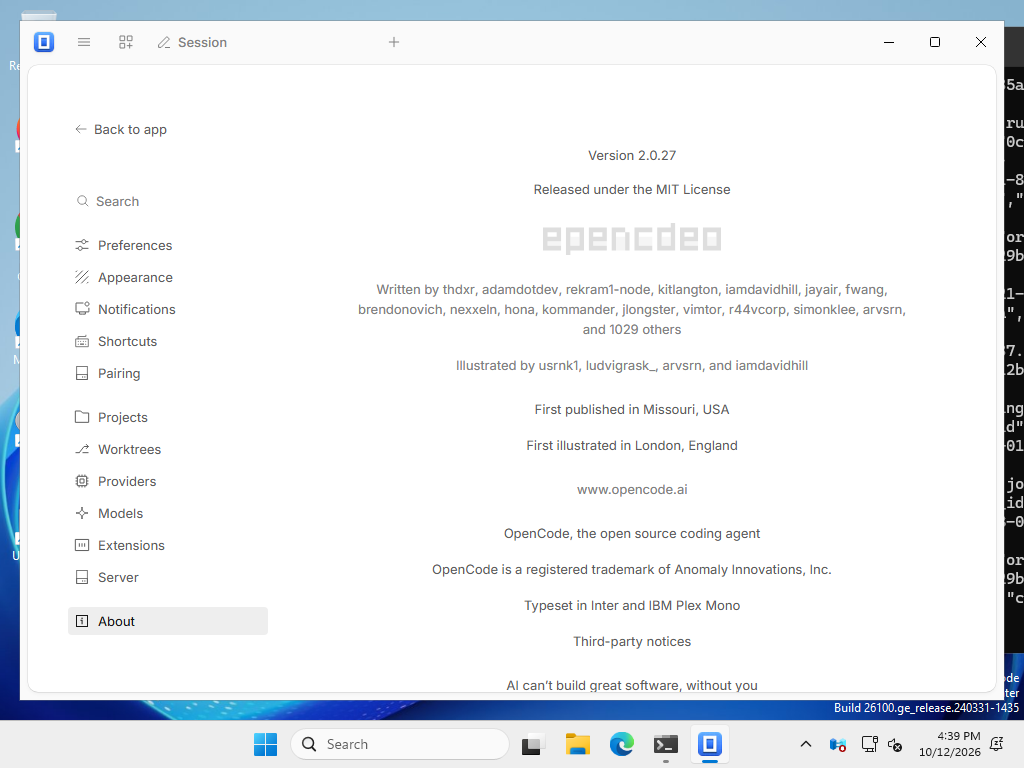Open Third-party notices
This screenshot has width=1024, height=768.
pyautogui.click(x=632, y=641)
